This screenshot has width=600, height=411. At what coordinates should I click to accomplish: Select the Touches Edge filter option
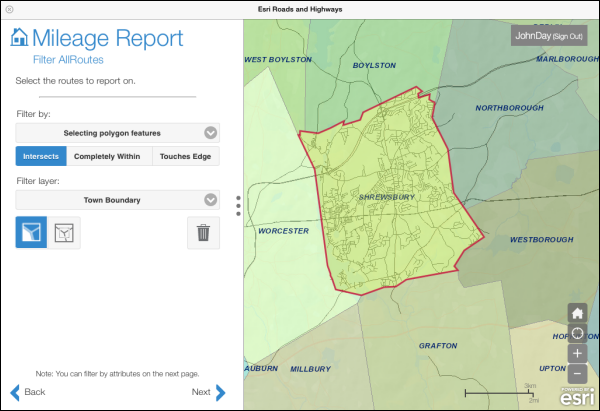click(185, 156)
